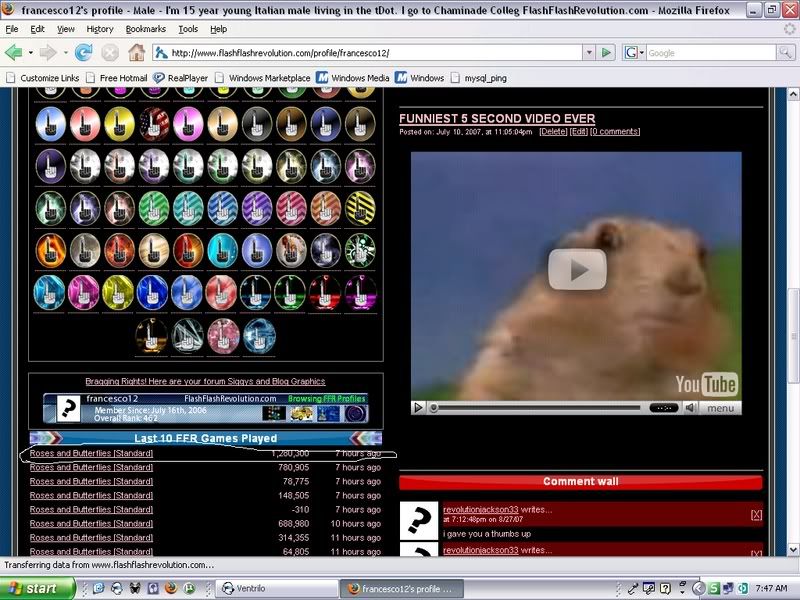Click the first Roses and Butterflies [Standard] link
This screenshot has height=600, width=800.
(91, 453)
